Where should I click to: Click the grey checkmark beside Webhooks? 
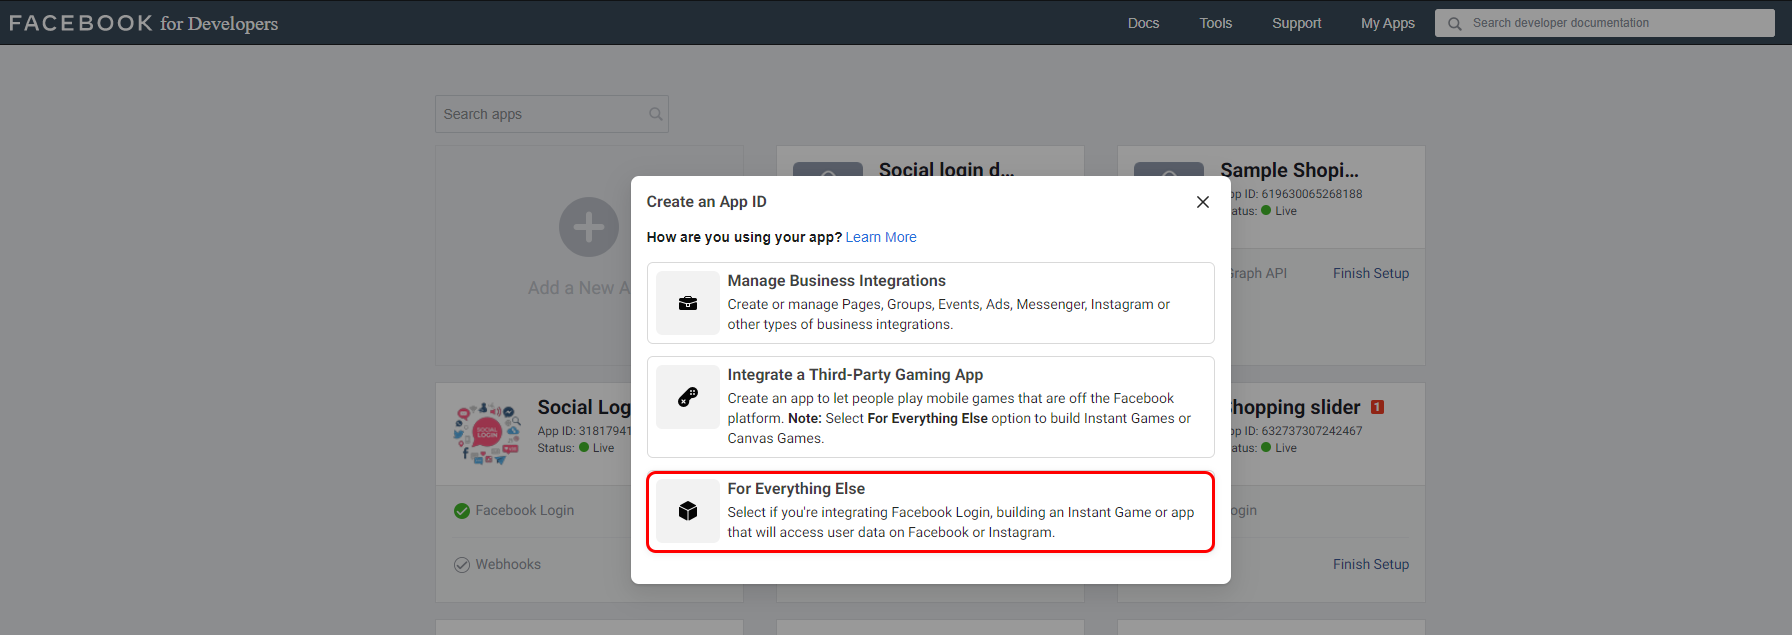462,565
